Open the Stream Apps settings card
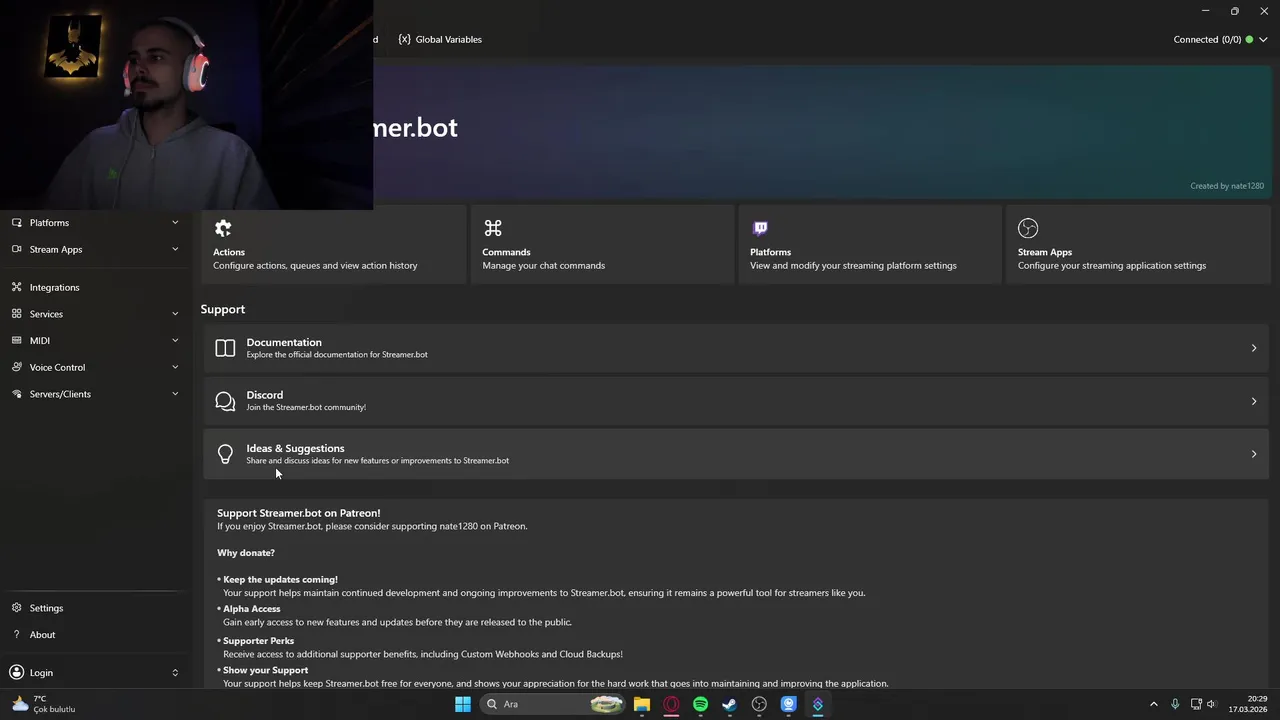The width and height of the screenshot is (1280, 720). coord(1138,245)
